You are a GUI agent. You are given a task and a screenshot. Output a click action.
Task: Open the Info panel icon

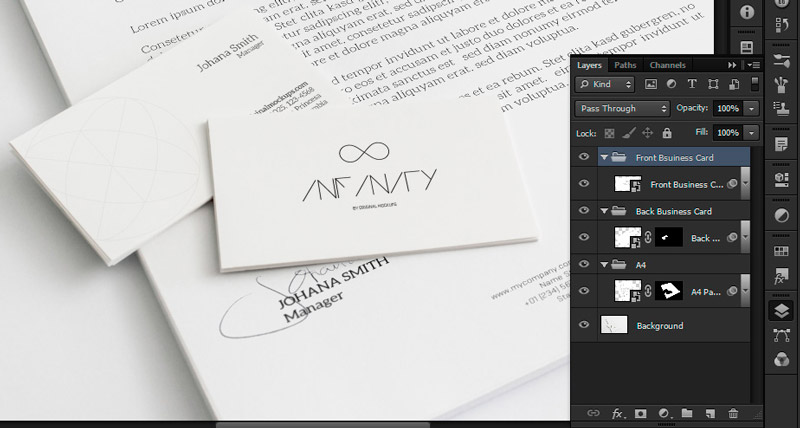click(x=747, y=12)
